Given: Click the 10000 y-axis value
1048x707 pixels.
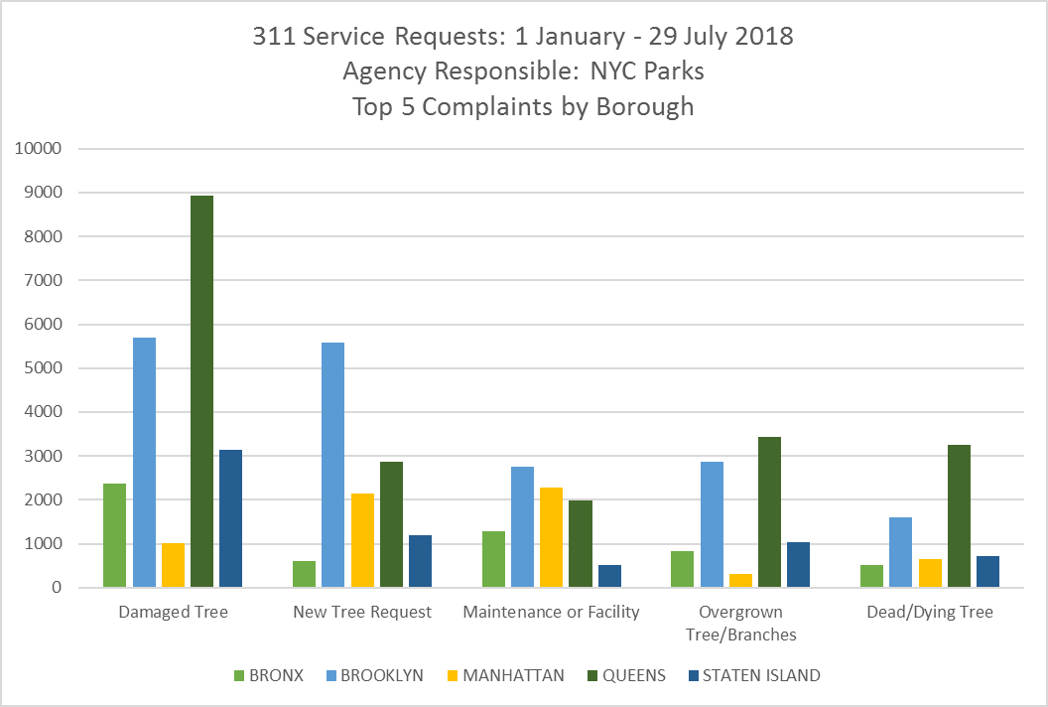Looking at the screenshot, I should [38, 149].
